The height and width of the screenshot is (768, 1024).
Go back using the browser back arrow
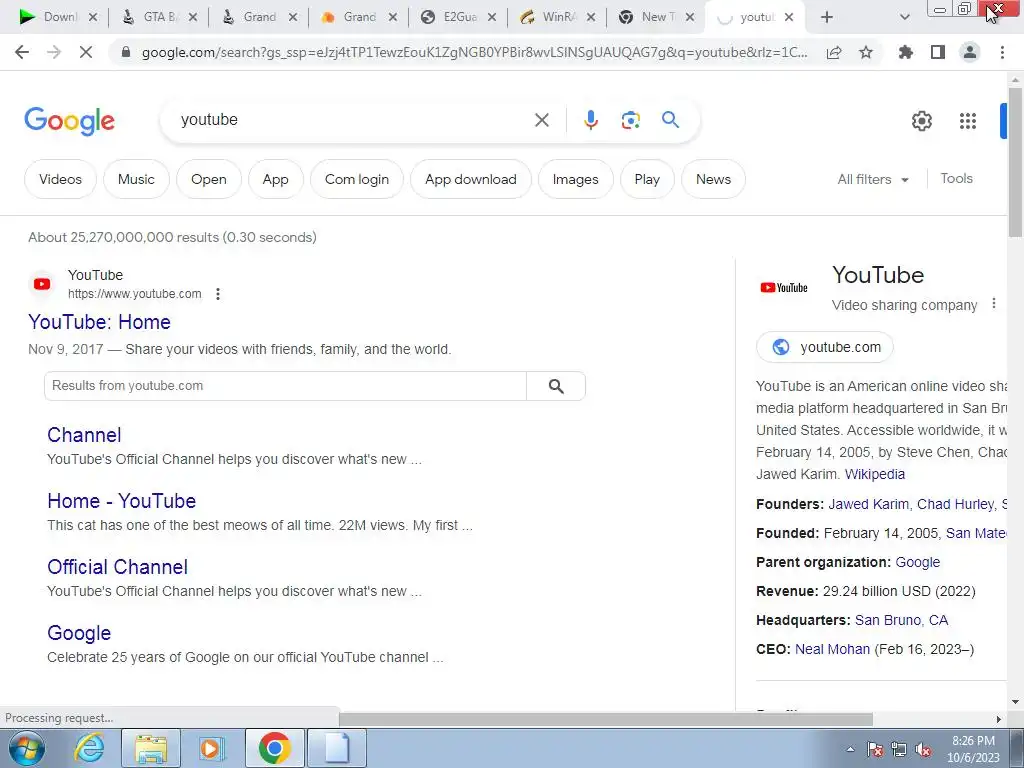point(22,52)
